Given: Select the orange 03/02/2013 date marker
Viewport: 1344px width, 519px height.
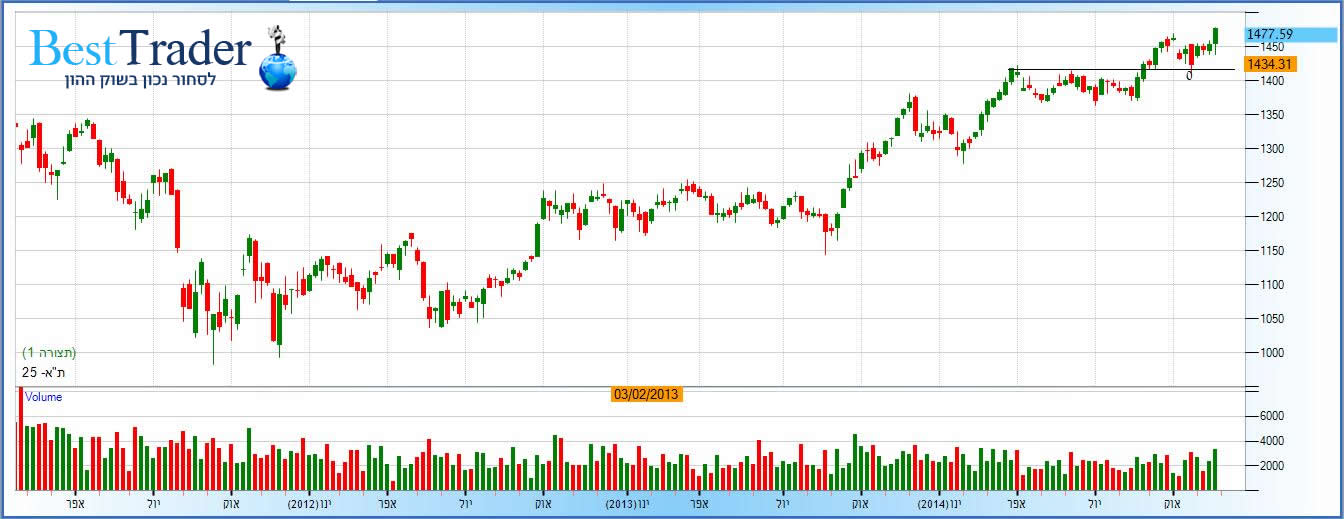Looking at the screenshot, I should click(646, 394).
